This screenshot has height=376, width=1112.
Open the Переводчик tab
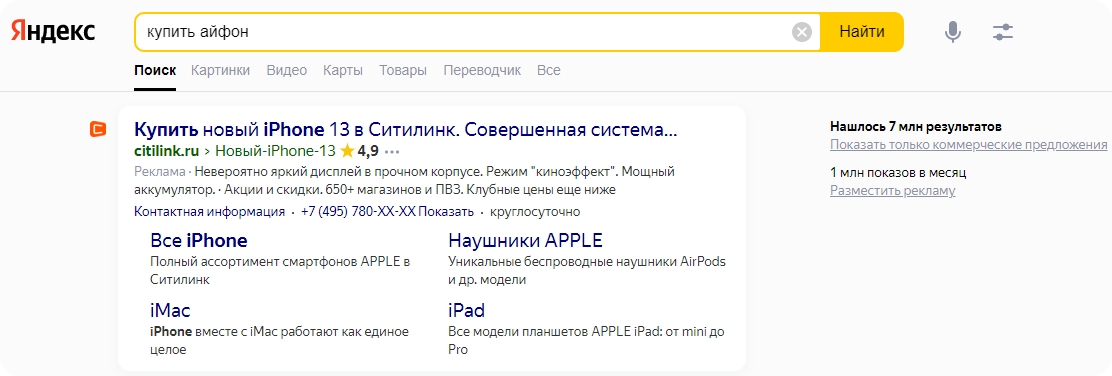pos(482,70)
